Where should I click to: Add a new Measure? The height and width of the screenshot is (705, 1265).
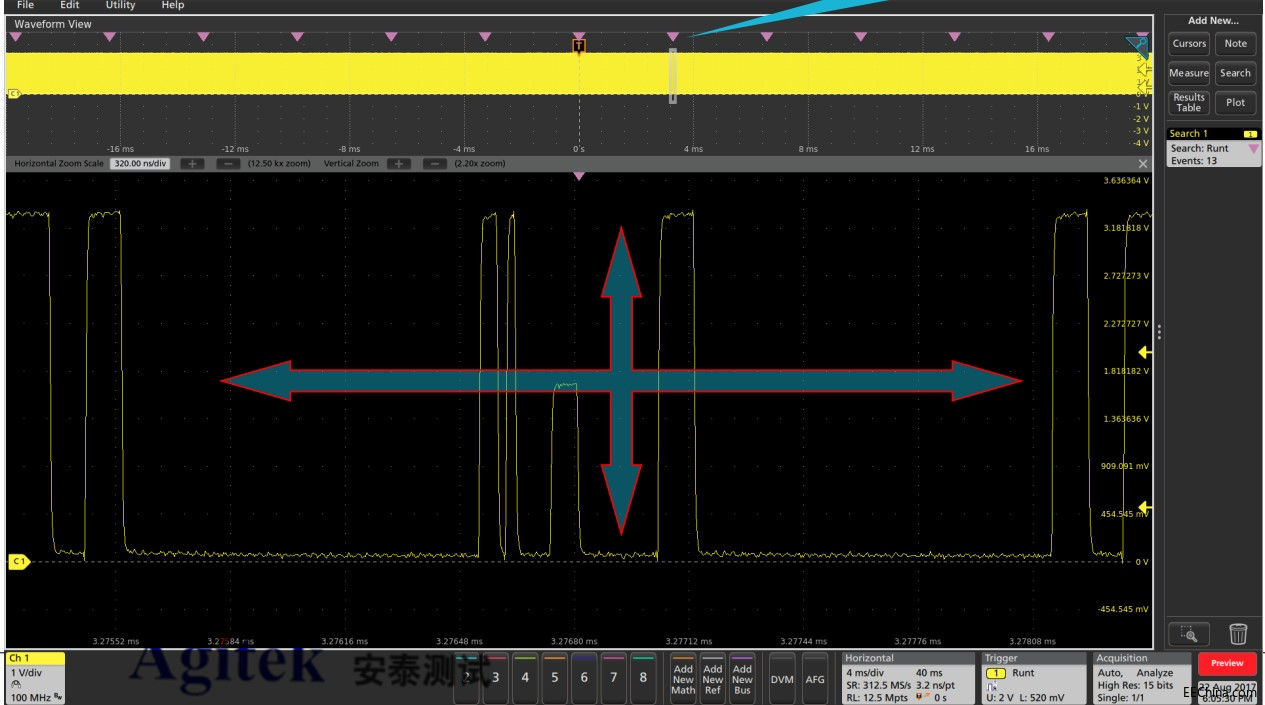(x=1189, y=73)
